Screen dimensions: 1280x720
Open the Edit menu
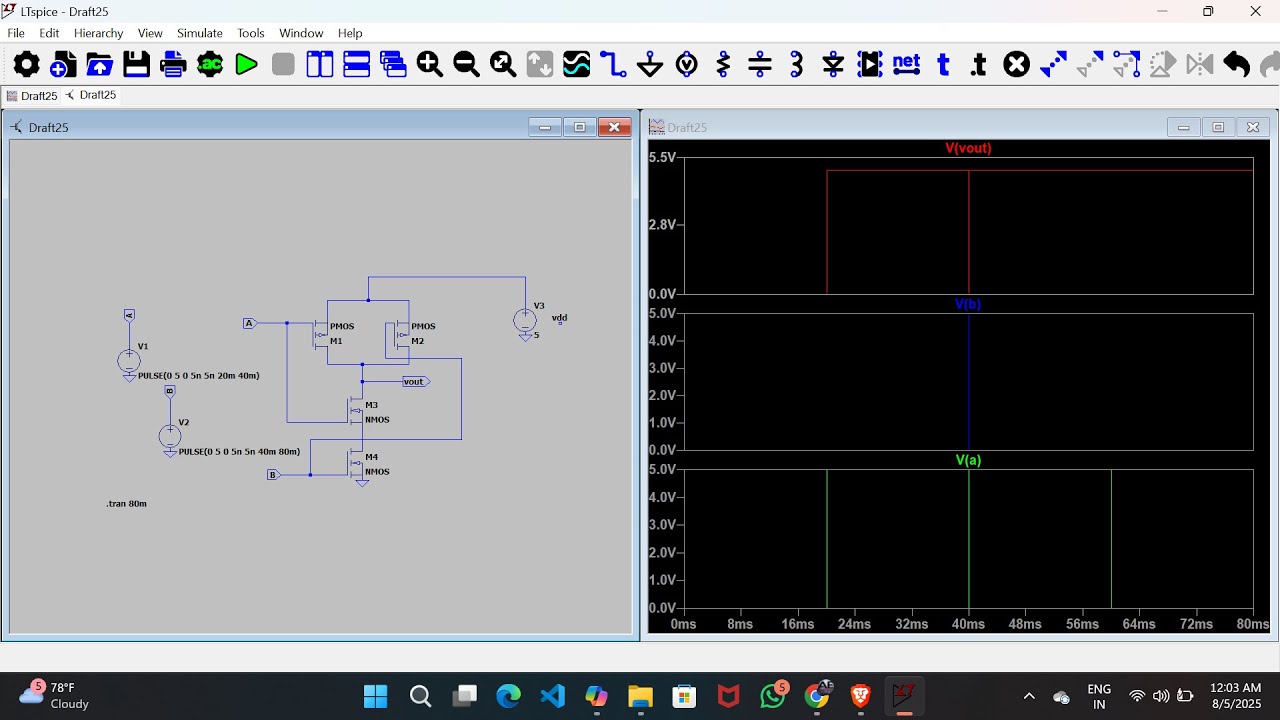[x=49, y=33]
